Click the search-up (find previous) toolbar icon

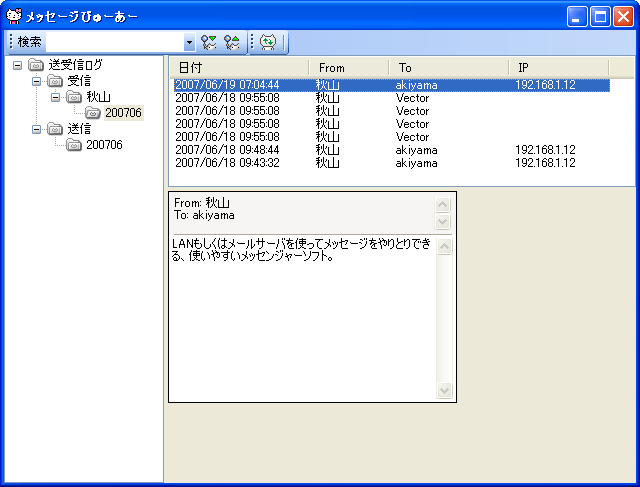click(231, 42)
